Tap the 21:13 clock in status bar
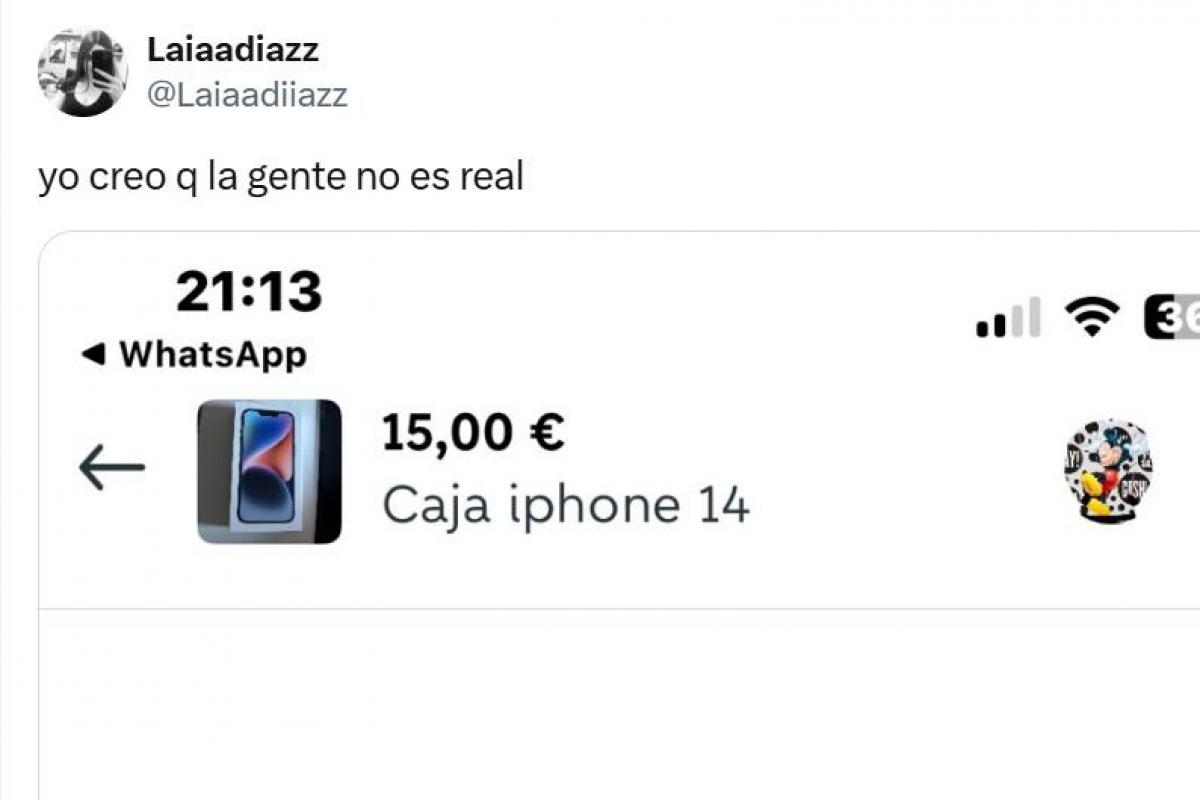 click(249, 293)
